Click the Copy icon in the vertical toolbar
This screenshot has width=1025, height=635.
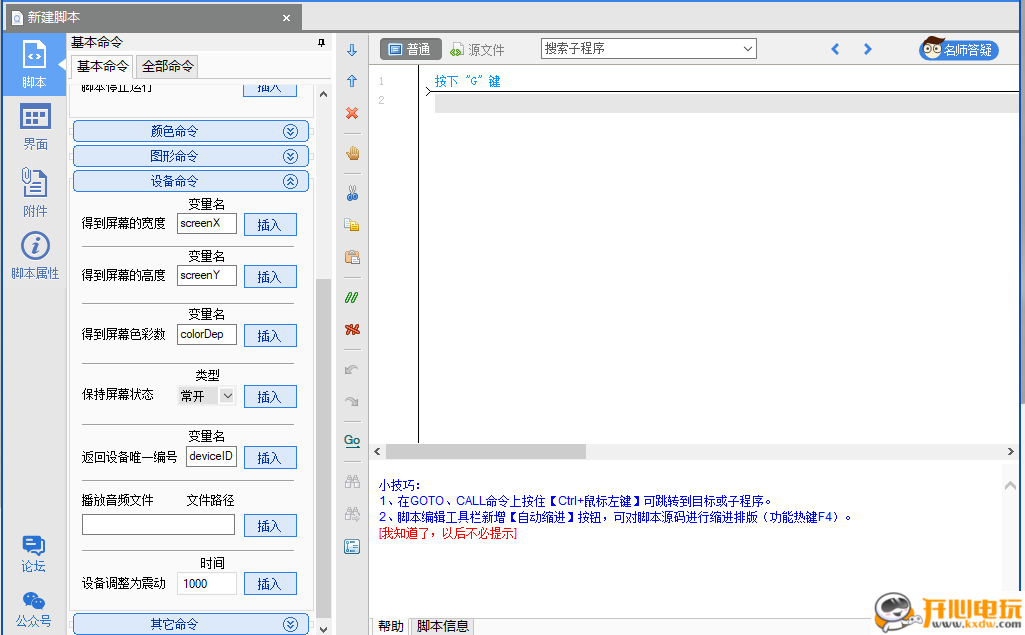(x=351, y=225)
